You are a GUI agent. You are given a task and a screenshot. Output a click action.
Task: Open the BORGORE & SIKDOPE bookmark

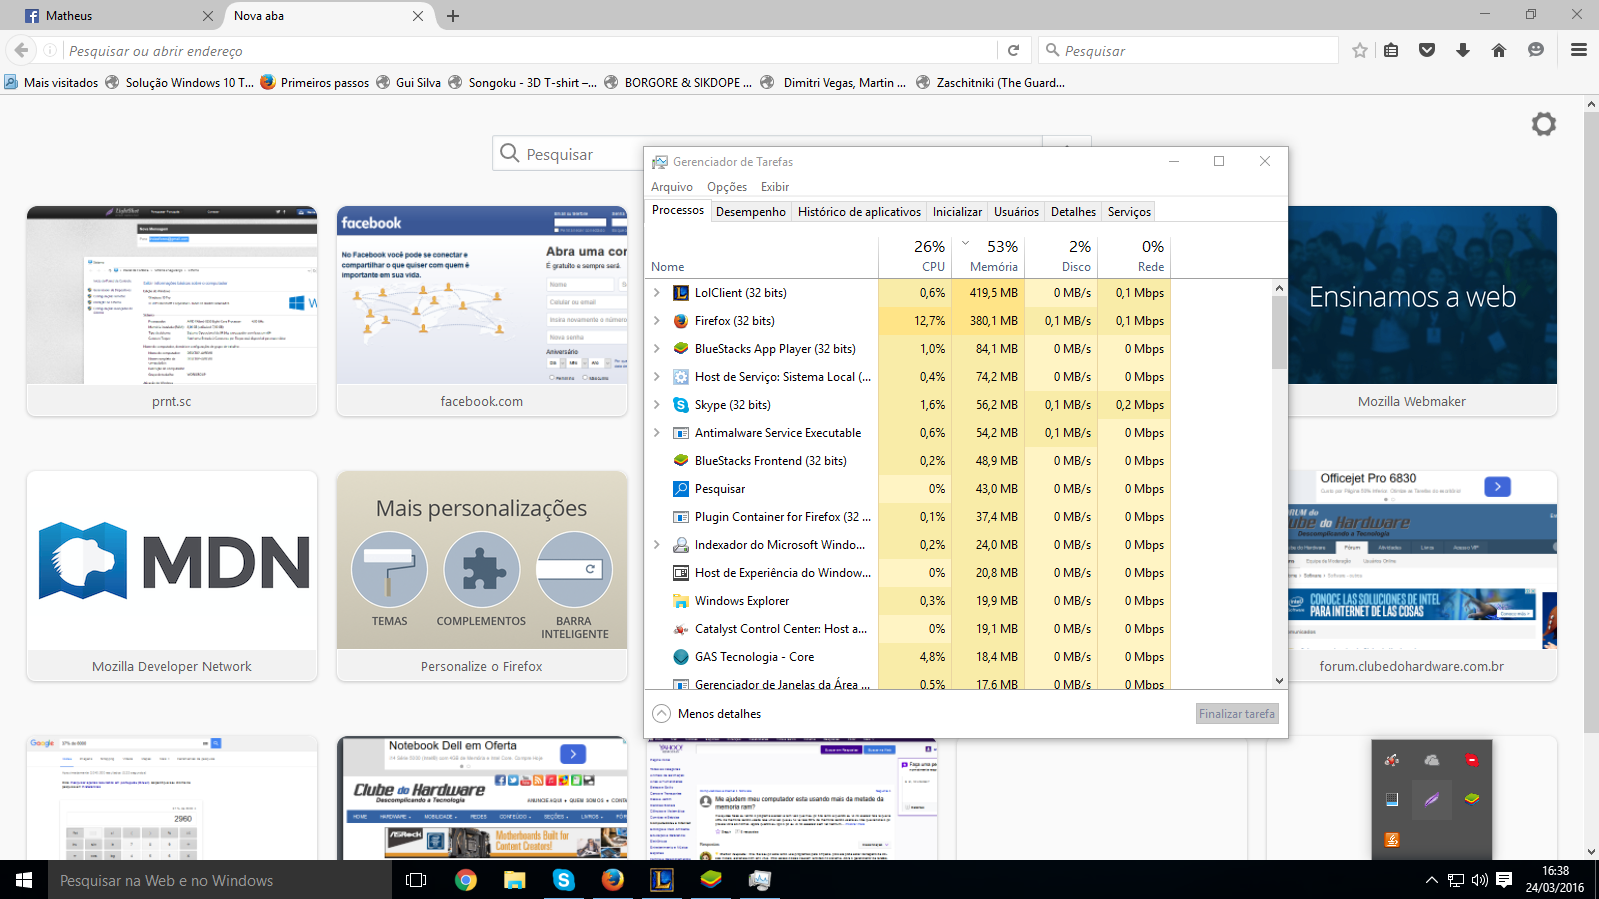click(x=678, y=83)
